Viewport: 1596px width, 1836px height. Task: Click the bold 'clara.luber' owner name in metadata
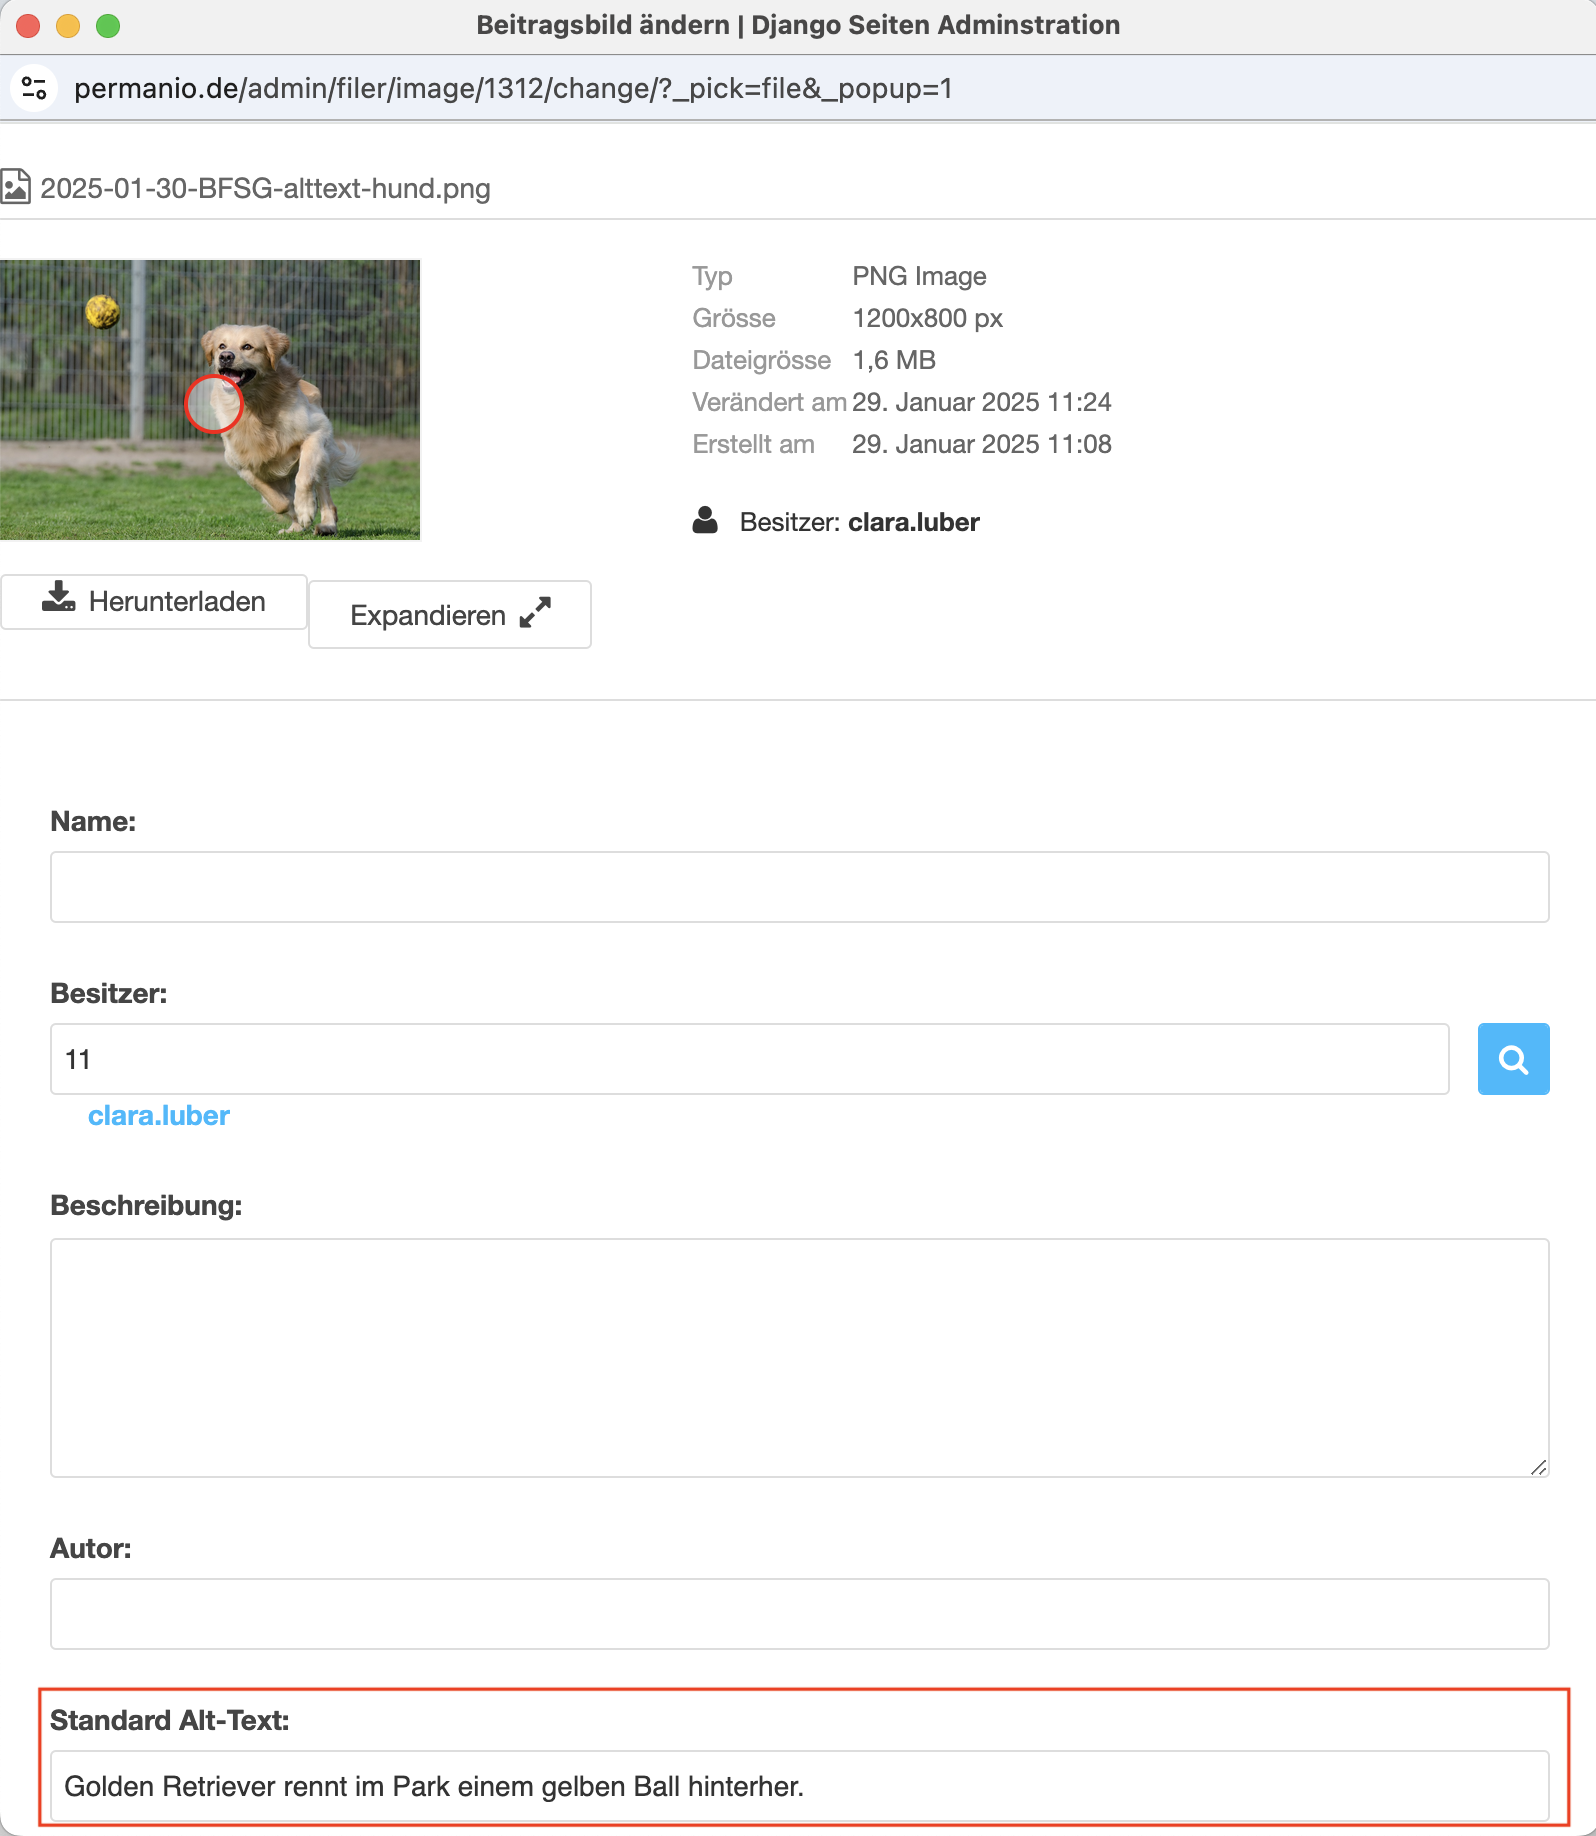pos(914,522)
